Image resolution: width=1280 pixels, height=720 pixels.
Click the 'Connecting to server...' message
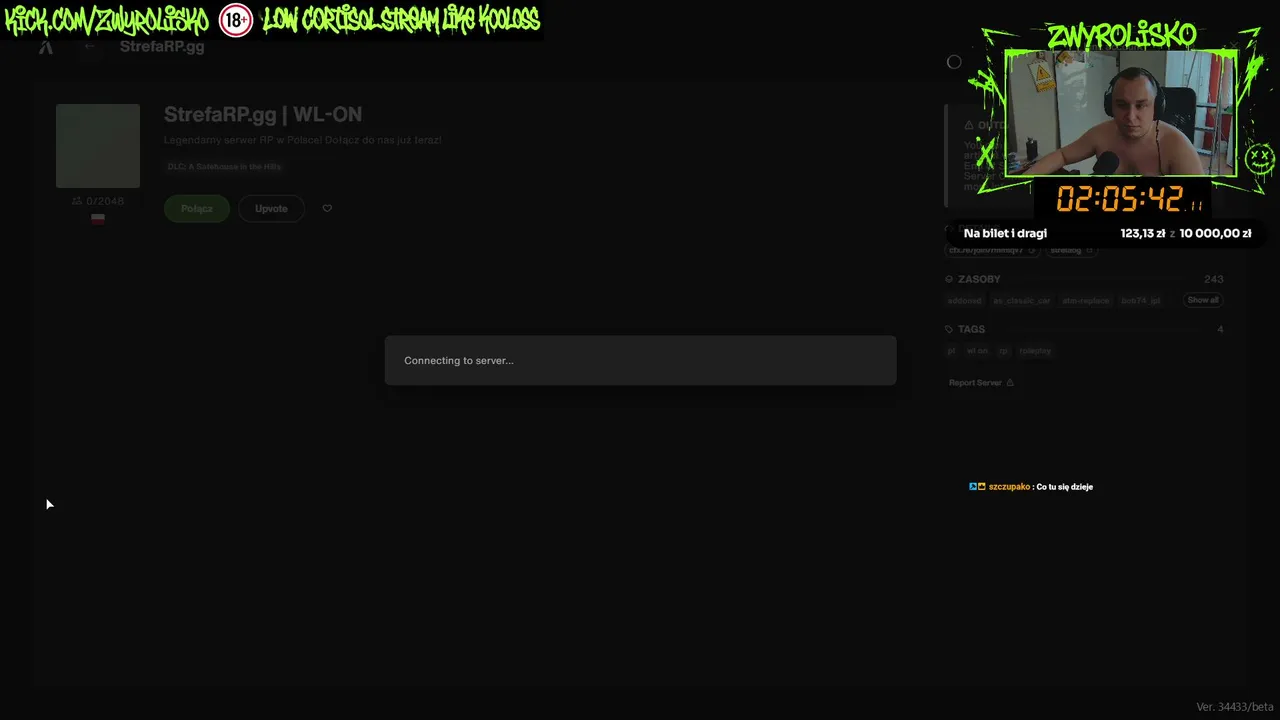pyautogui.click(x=459, y=361)
